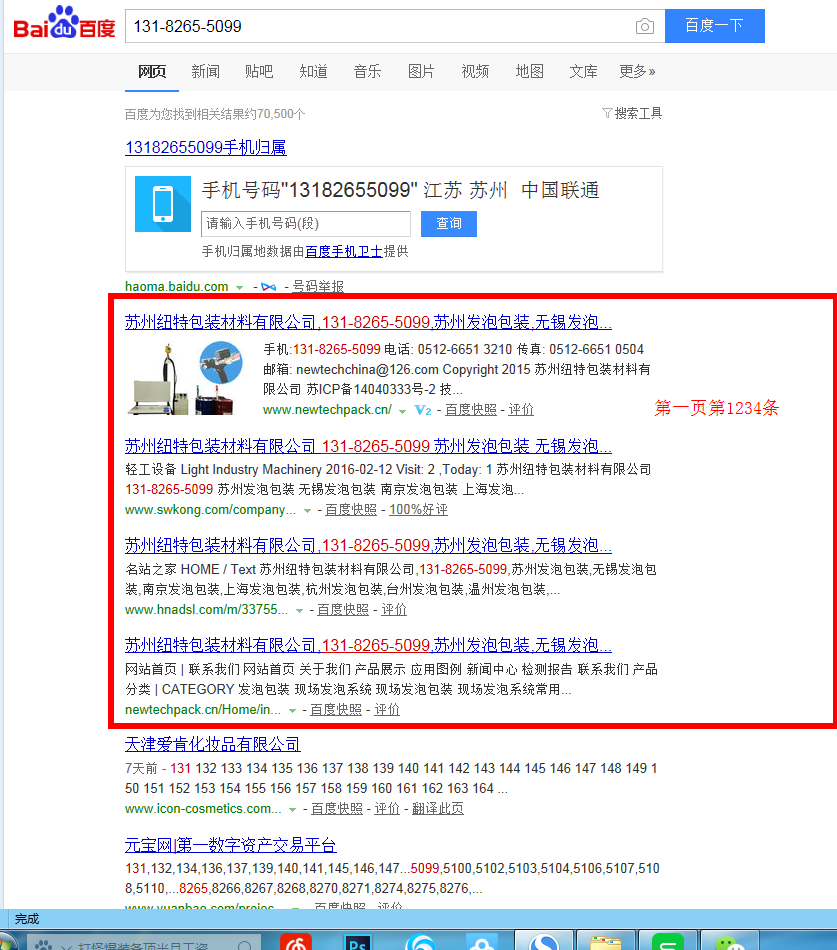Open the 天津爱肯化妆品有限公司 result
This screenshot has width=837, height=950.
tap(213, 745)
